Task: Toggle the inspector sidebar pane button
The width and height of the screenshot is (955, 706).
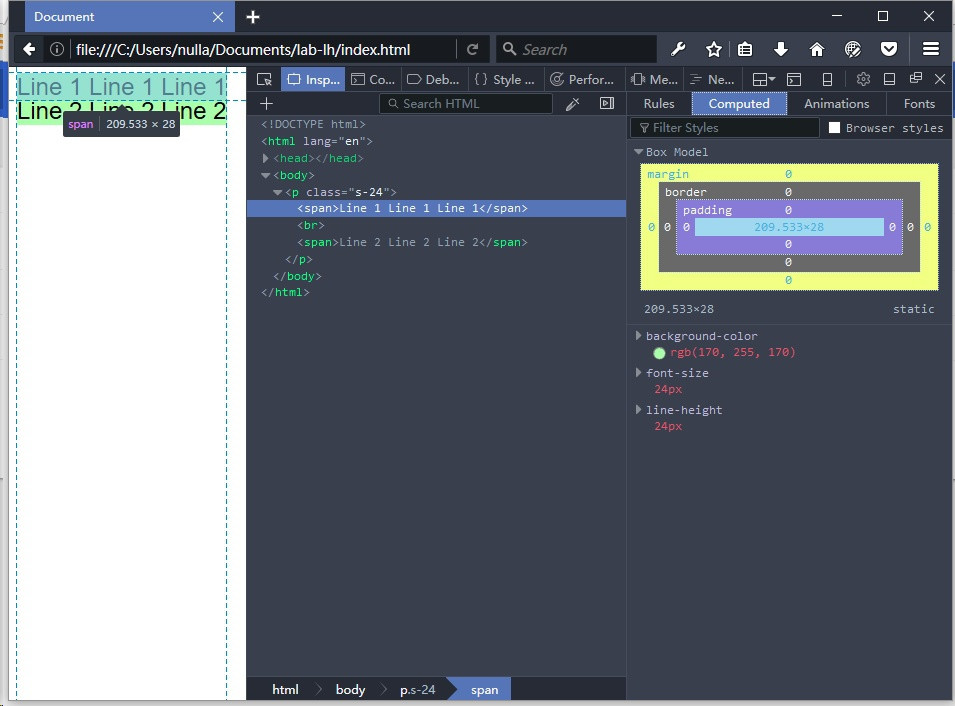Action: pos(606,104)
